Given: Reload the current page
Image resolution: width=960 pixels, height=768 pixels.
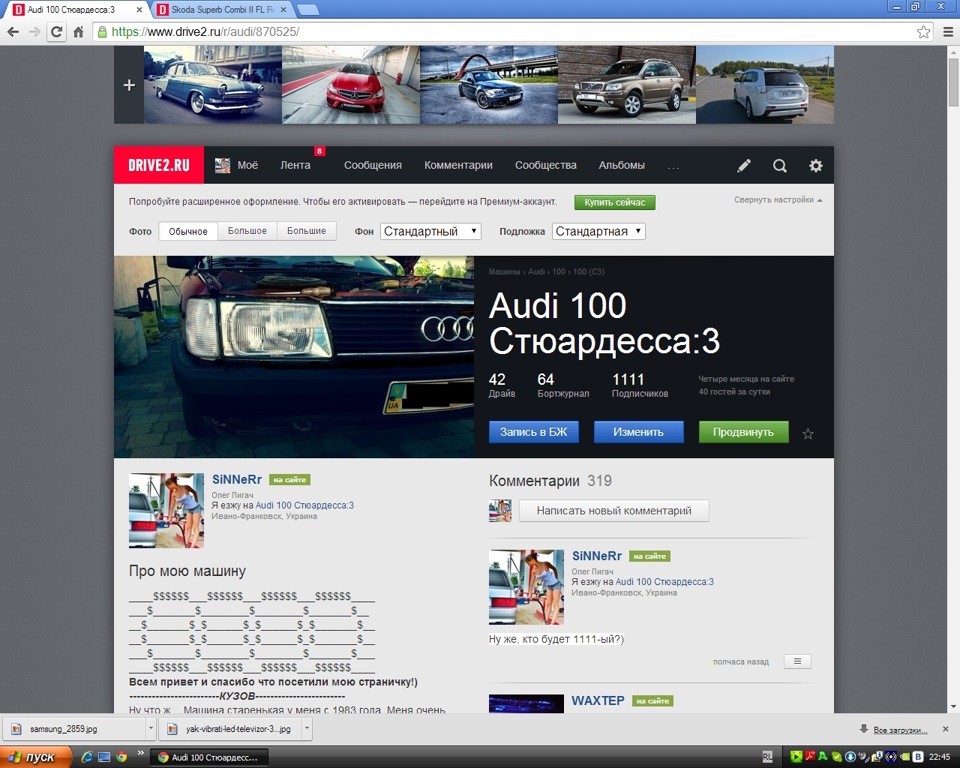Looking at the screenshot, I should coord(56,32).
